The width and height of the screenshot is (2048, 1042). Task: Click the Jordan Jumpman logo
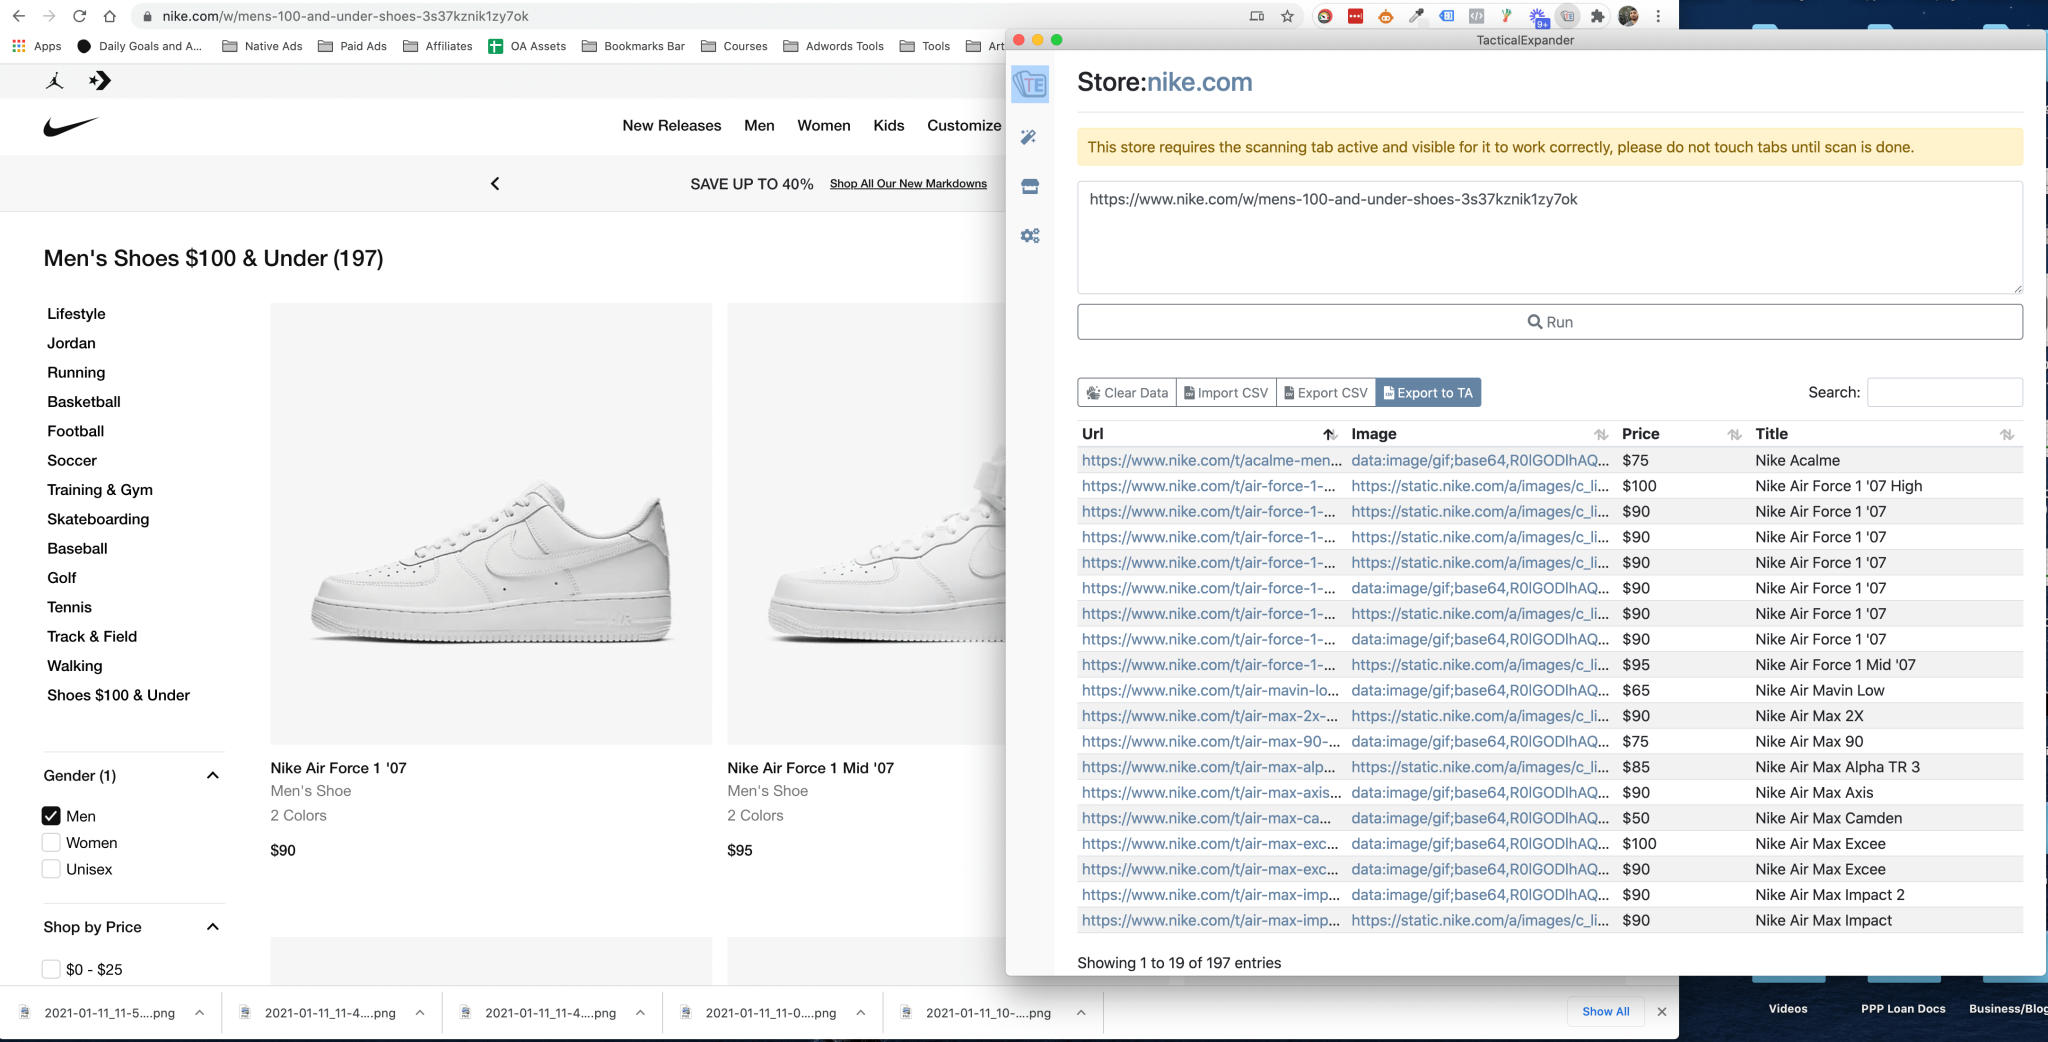(55, 81)
